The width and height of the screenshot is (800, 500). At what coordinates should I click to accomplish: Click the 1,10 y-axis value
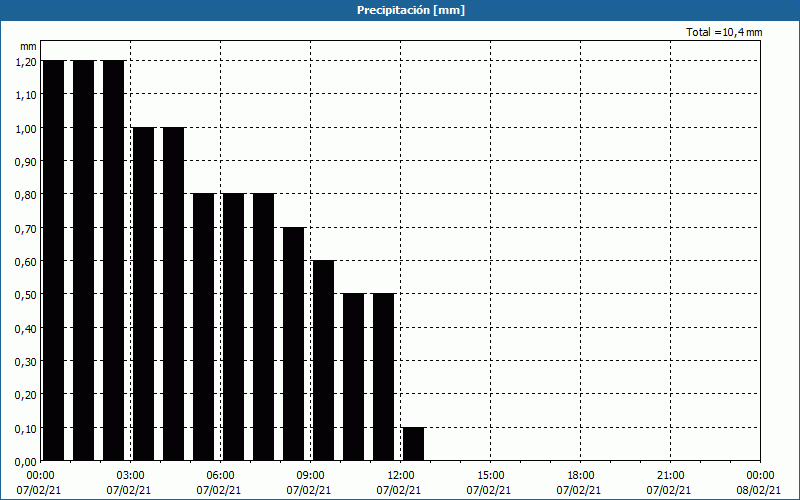[x=26, y=94]
